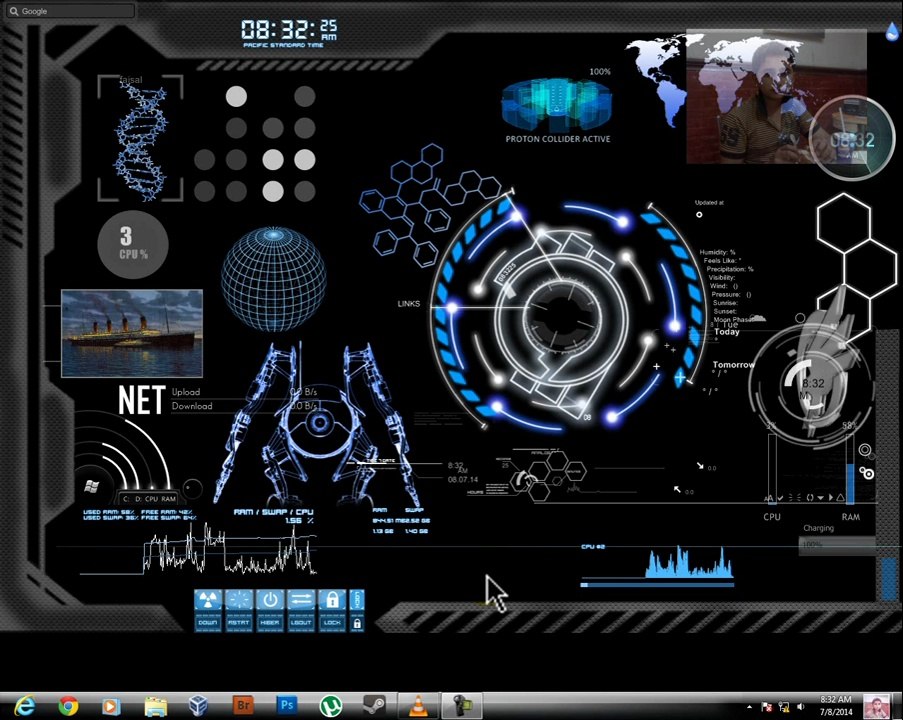Click the Upload label in NET widget

186,392
